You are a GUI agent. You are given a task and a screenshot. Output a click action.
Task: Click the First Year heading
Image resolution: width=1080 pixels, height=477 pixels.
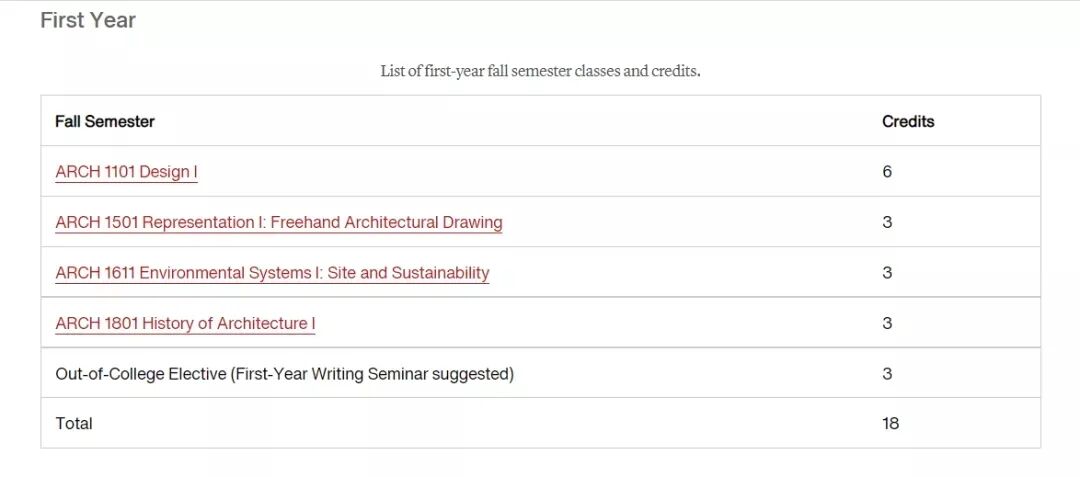88,20
